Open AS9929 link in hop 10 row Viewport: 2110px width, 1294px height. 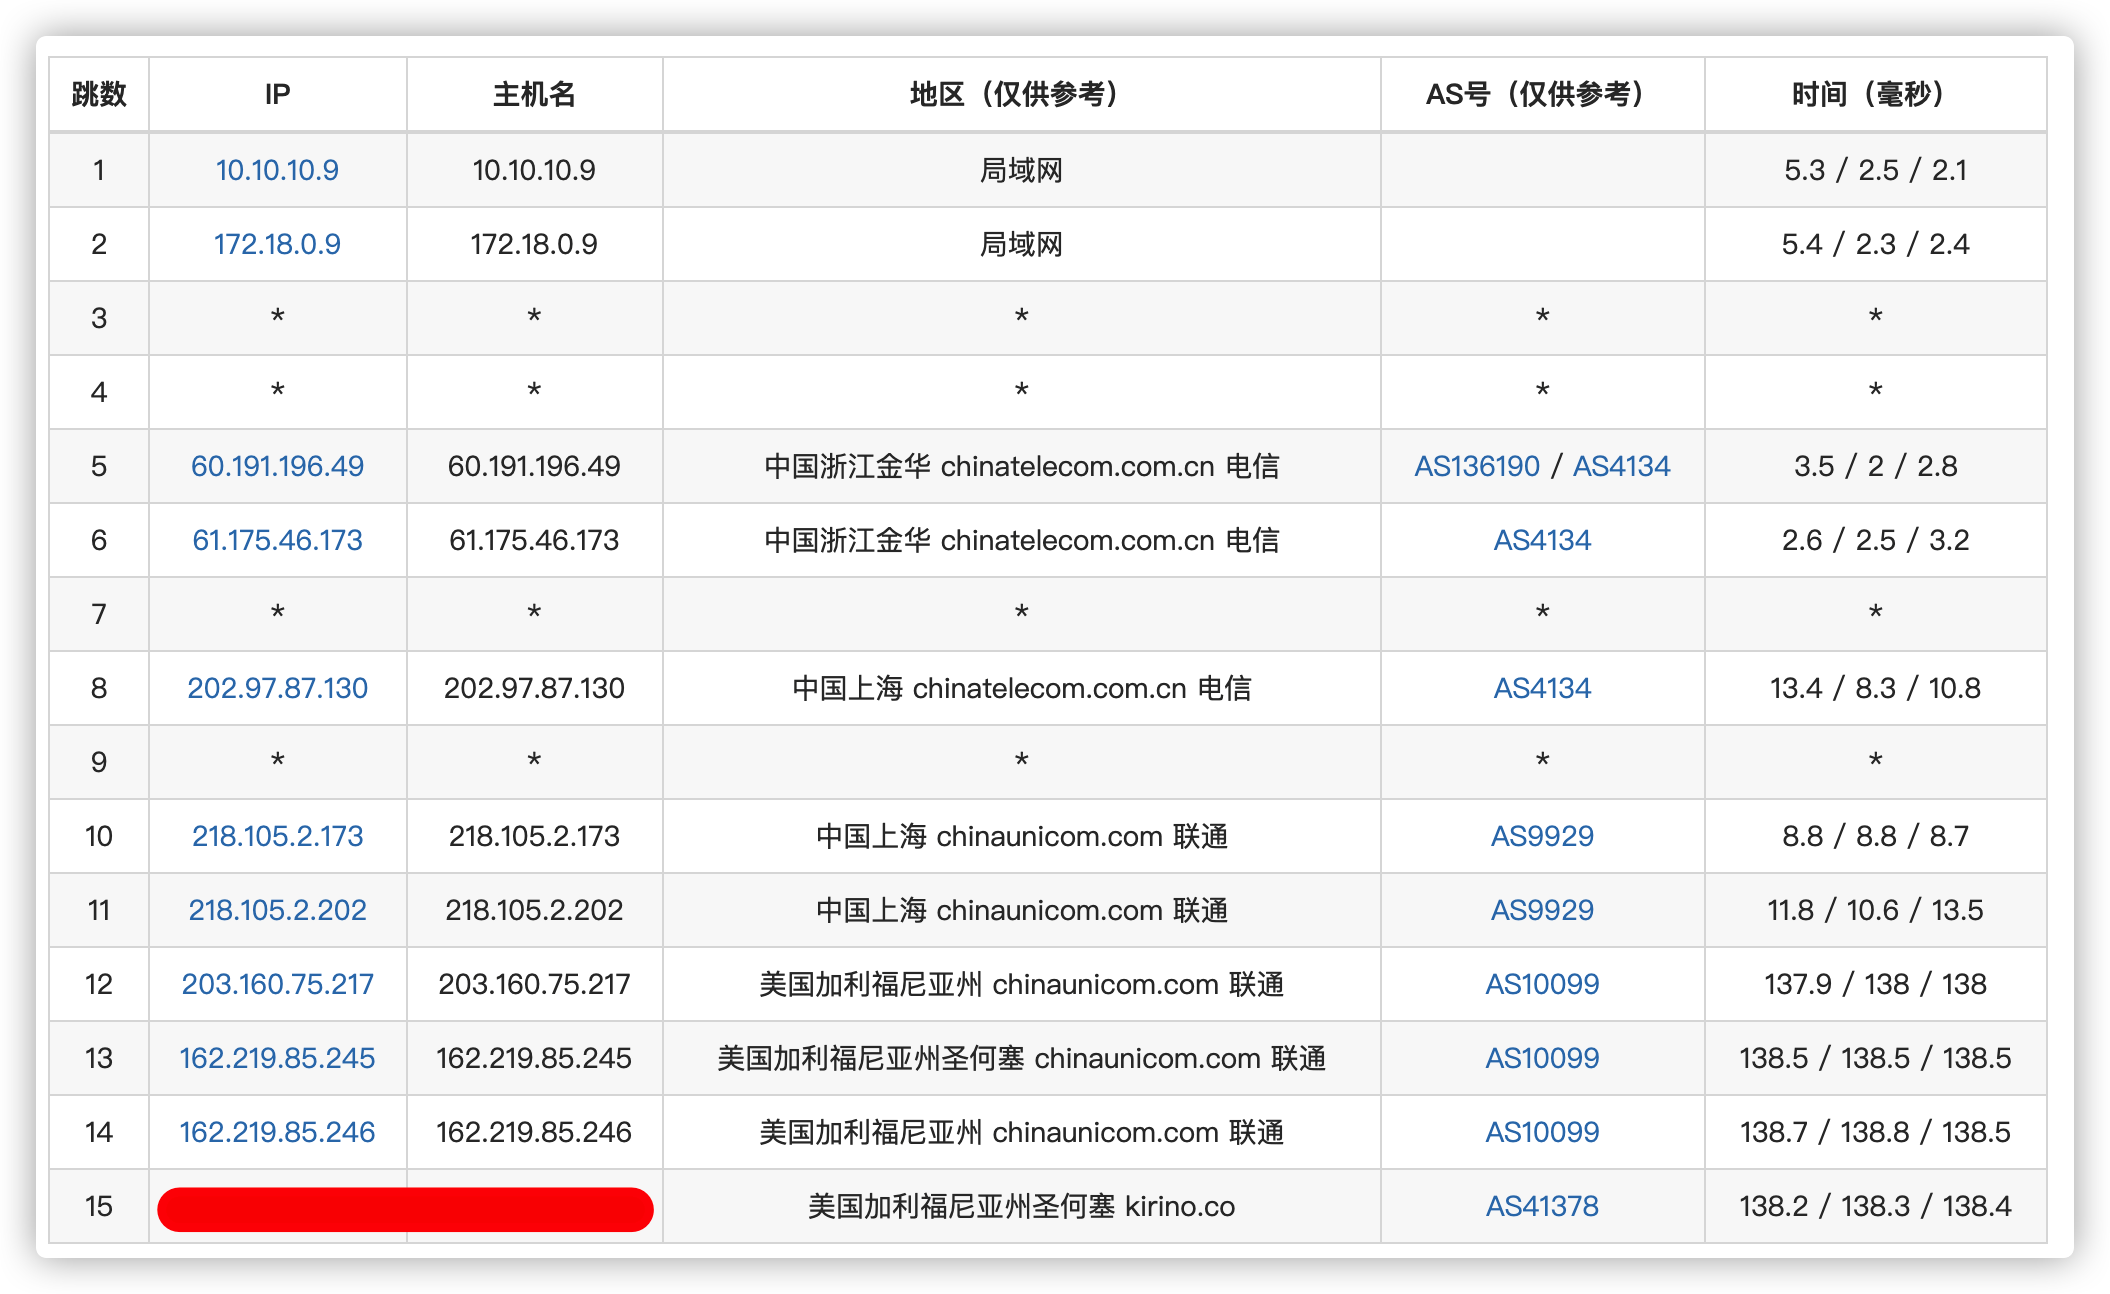1541,836
